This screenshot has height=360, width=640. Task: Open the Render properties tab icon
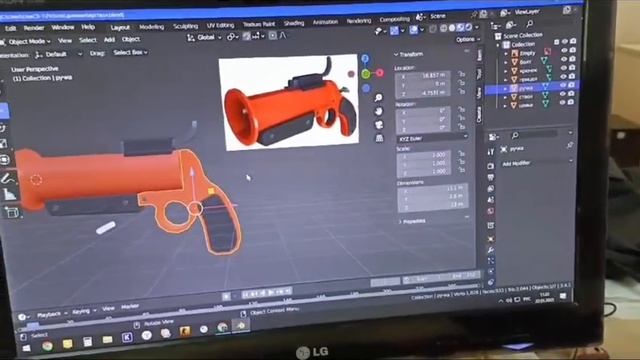490,166
